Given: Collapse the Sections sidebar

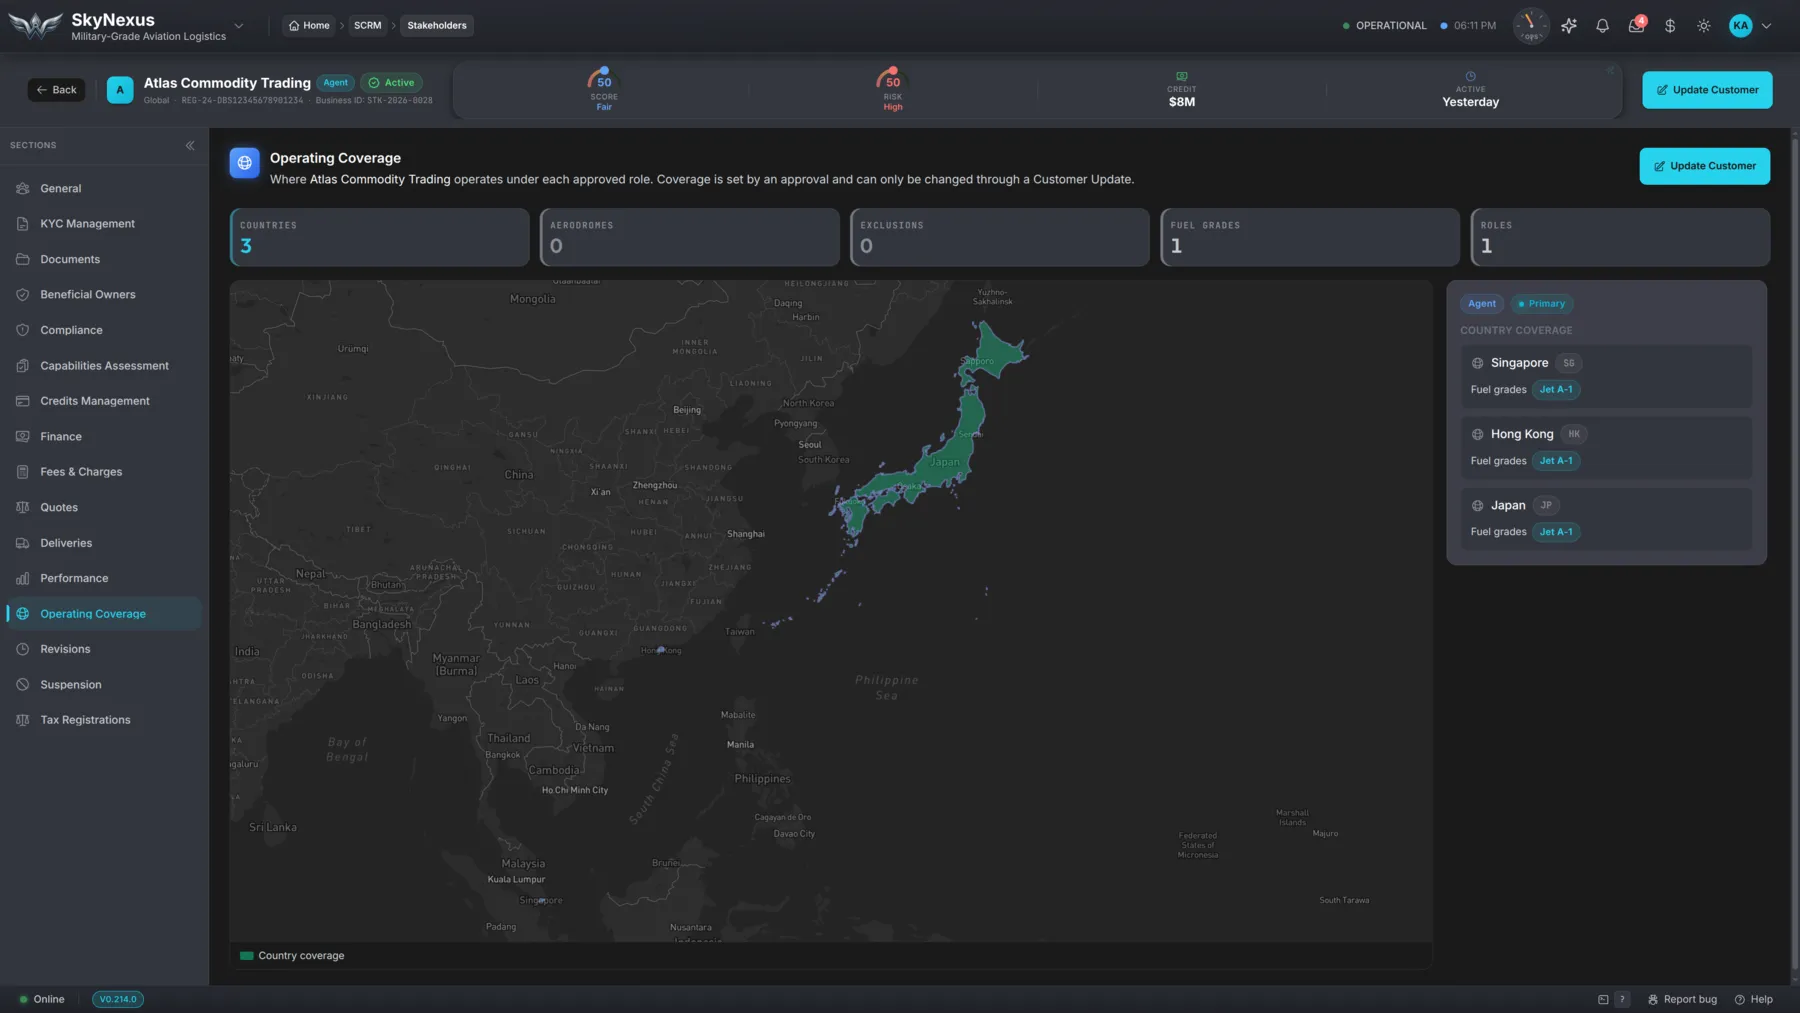Looking at the screenshot, I should (x=190, y=146).
